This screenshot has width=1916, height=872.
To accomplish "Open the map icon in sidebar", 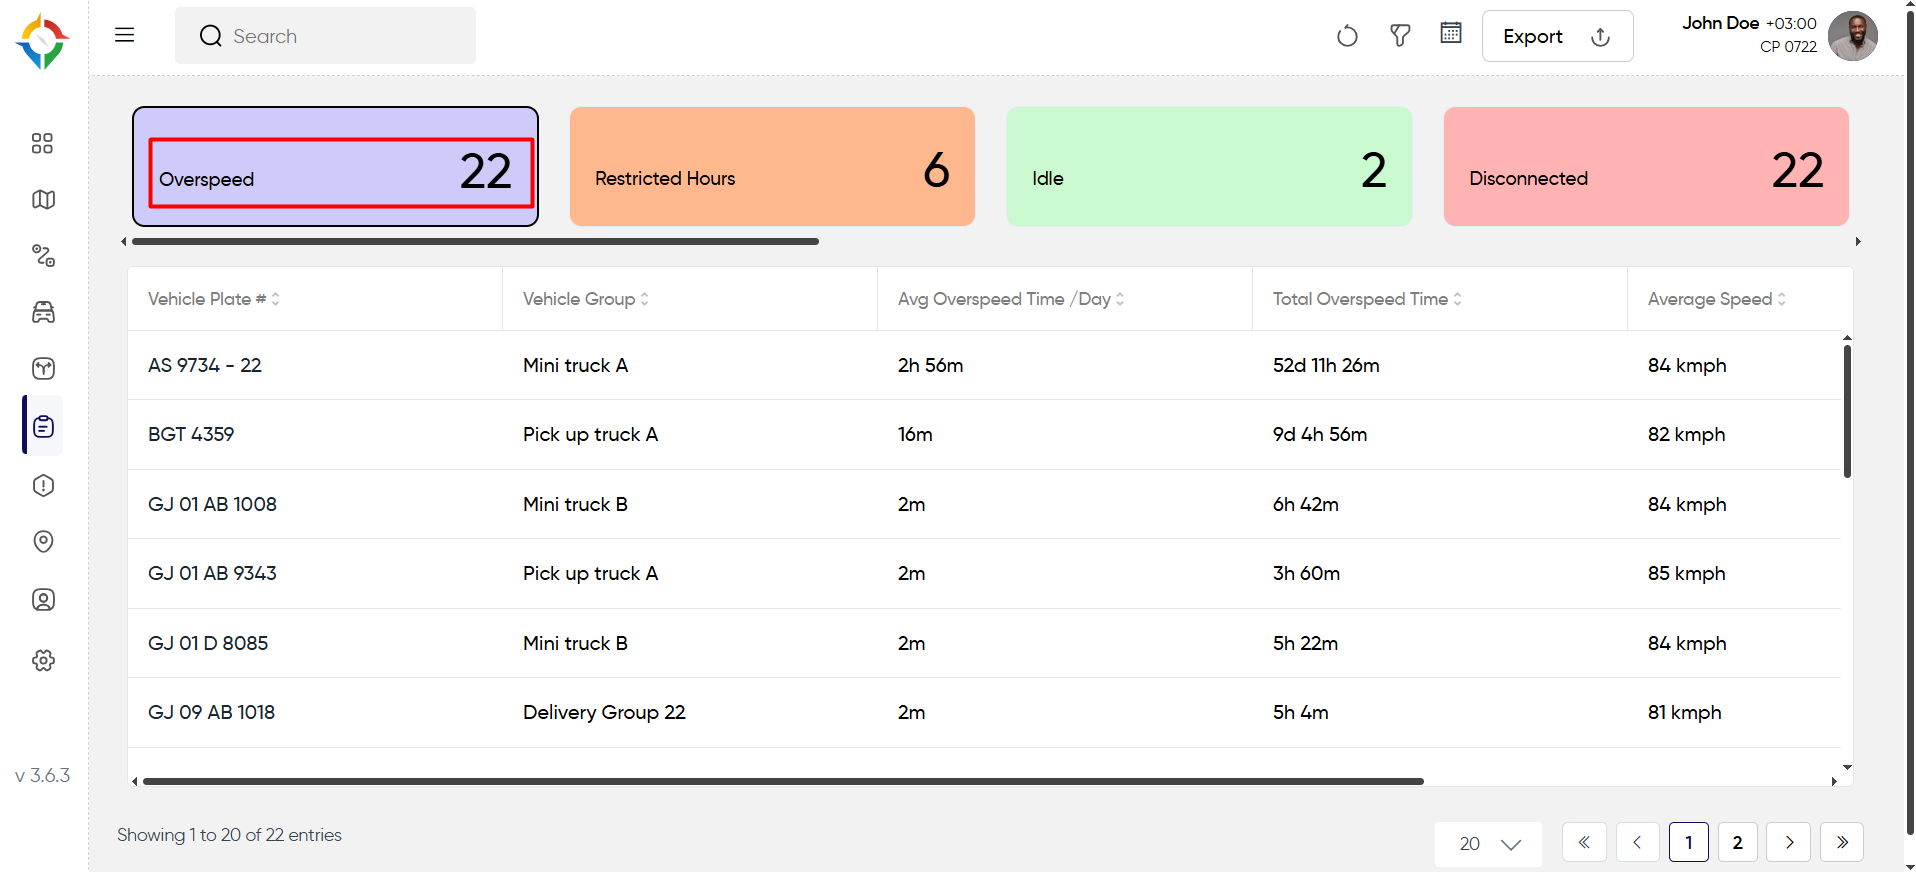I will (x=43, y=200).
